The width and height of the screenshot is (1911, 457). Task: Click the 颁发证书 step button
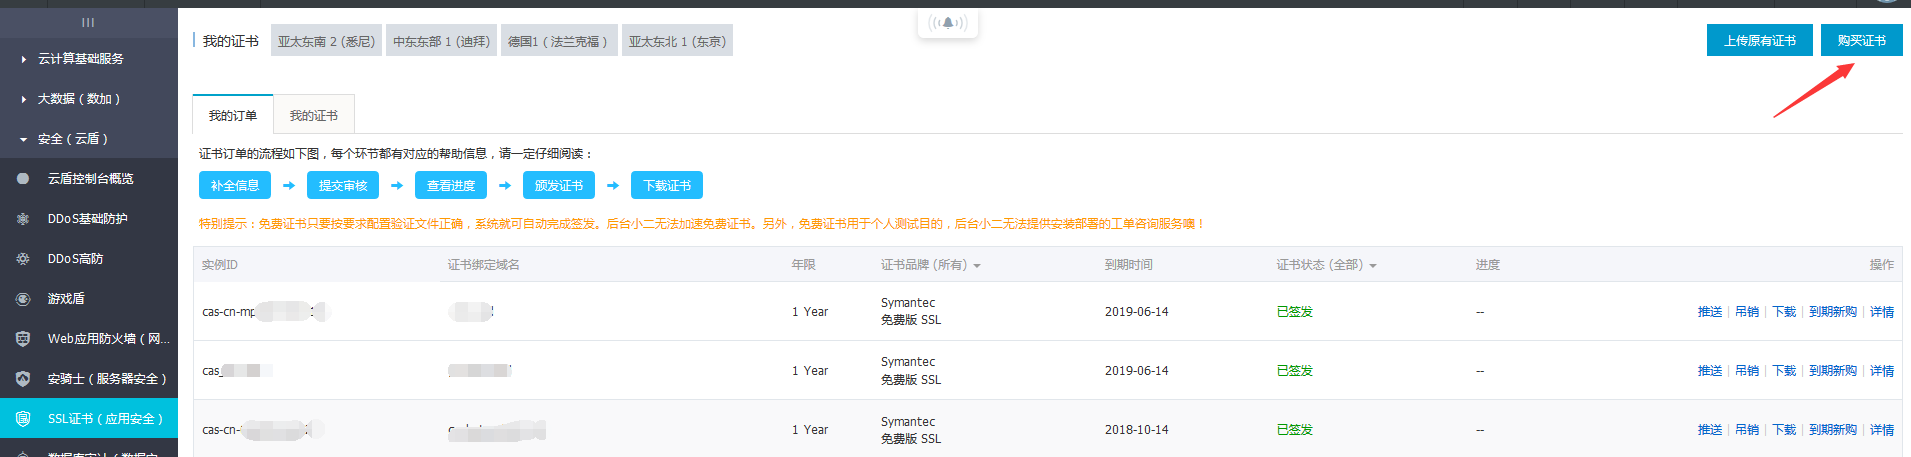point(559,185)
